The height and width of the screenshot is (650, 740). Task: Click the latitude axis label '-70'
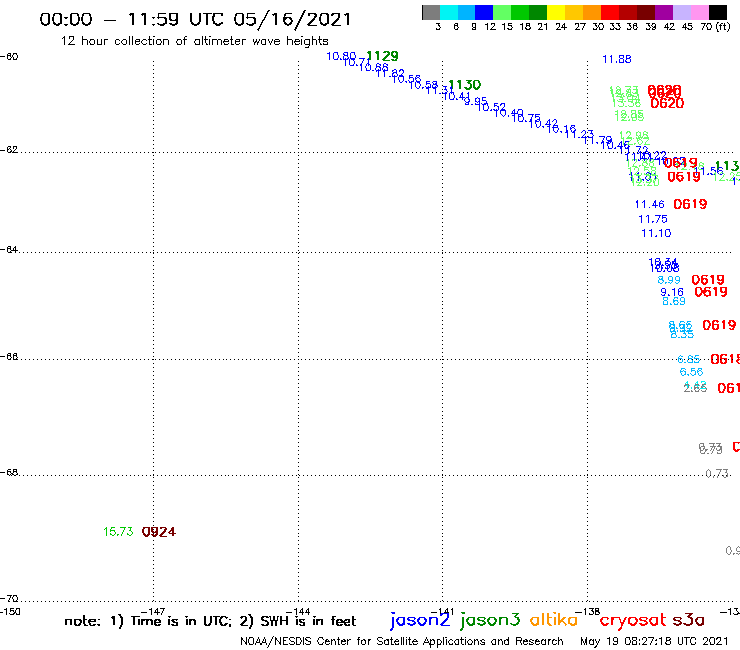pos(9,599)
